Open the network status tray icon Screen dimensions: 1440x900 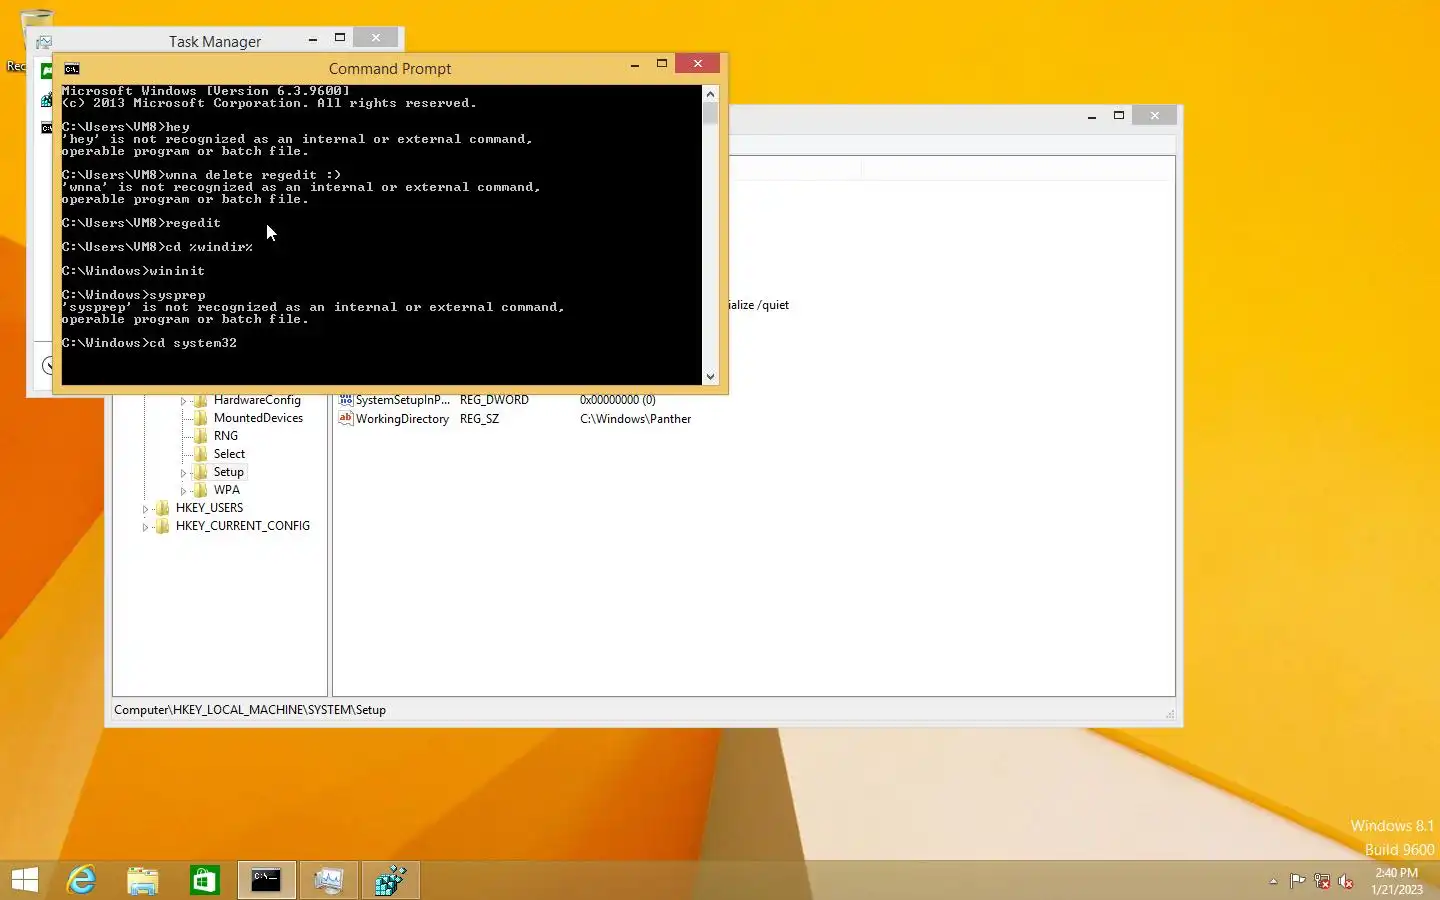point(1322,881)
